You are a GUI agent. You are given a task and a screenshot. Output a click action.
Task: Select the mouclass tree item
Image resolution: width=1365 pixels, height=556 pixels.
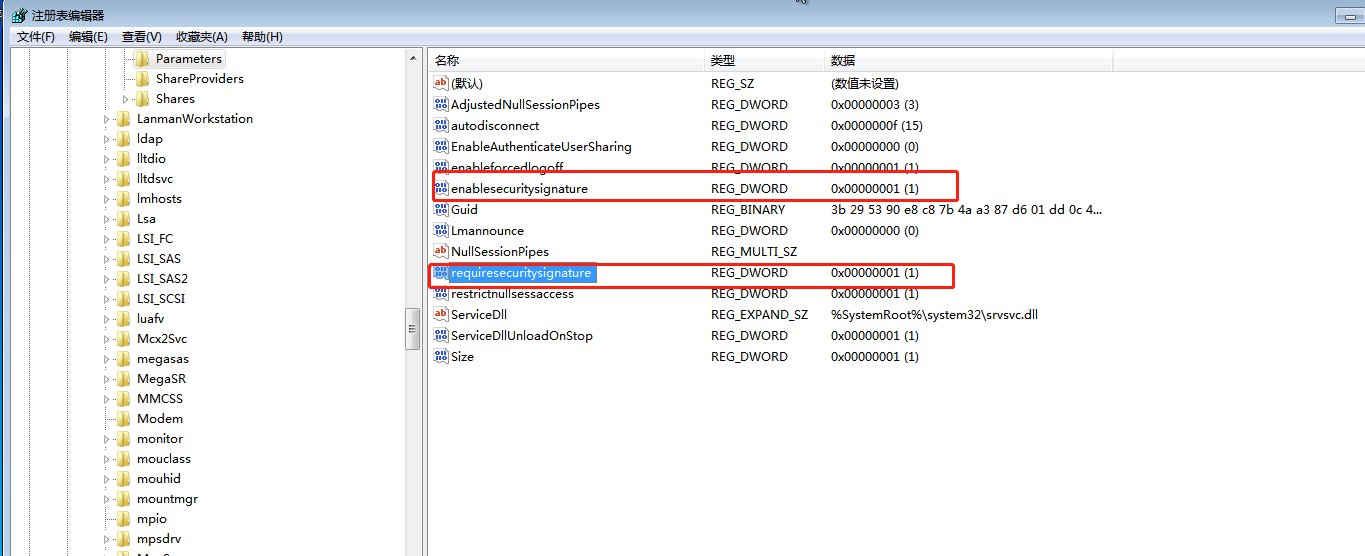click(x=164, y=459)
